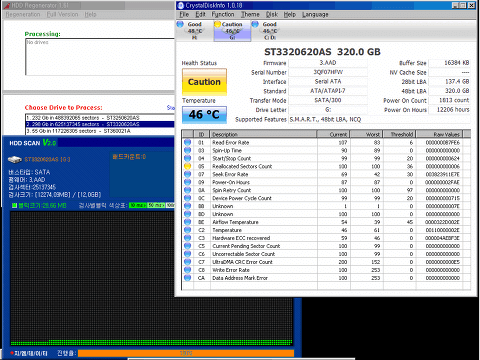Click the No drives processing list box
The width and height of the screenshot is (480, 360).
click(x=100, y=57)
